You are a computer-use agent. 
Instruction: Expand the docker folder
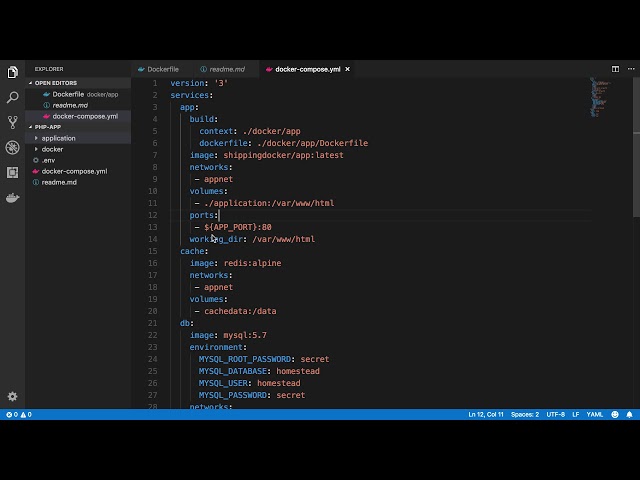(x=52, y=149)
